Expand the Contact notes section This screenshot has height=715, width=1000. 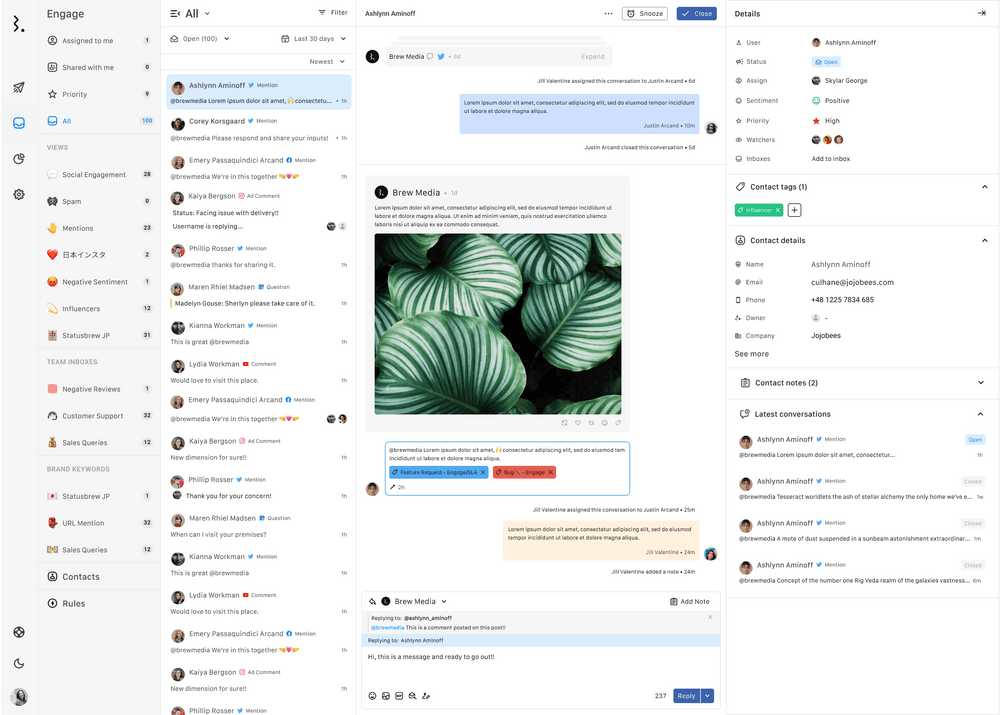(x=981, y=382)
